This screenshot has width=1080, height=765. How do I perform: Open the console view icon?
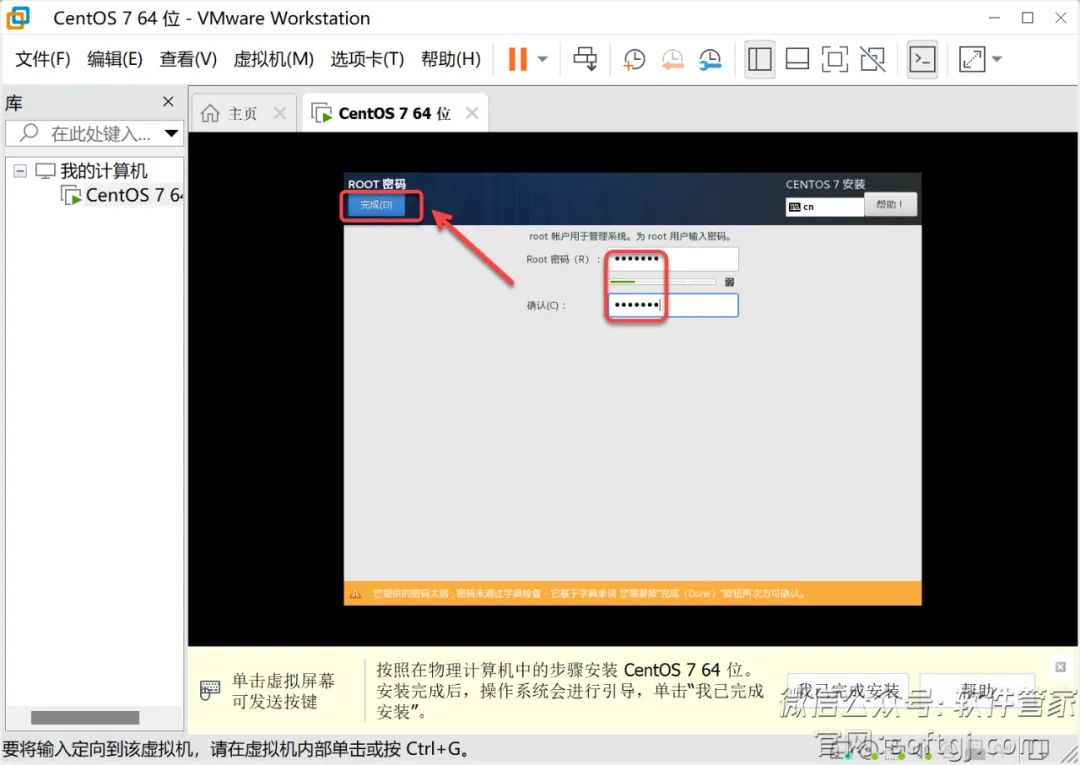click(922, 59)
